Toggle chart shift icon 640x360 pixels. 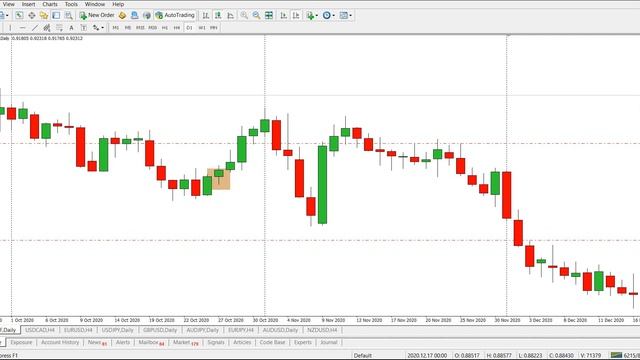296,16
